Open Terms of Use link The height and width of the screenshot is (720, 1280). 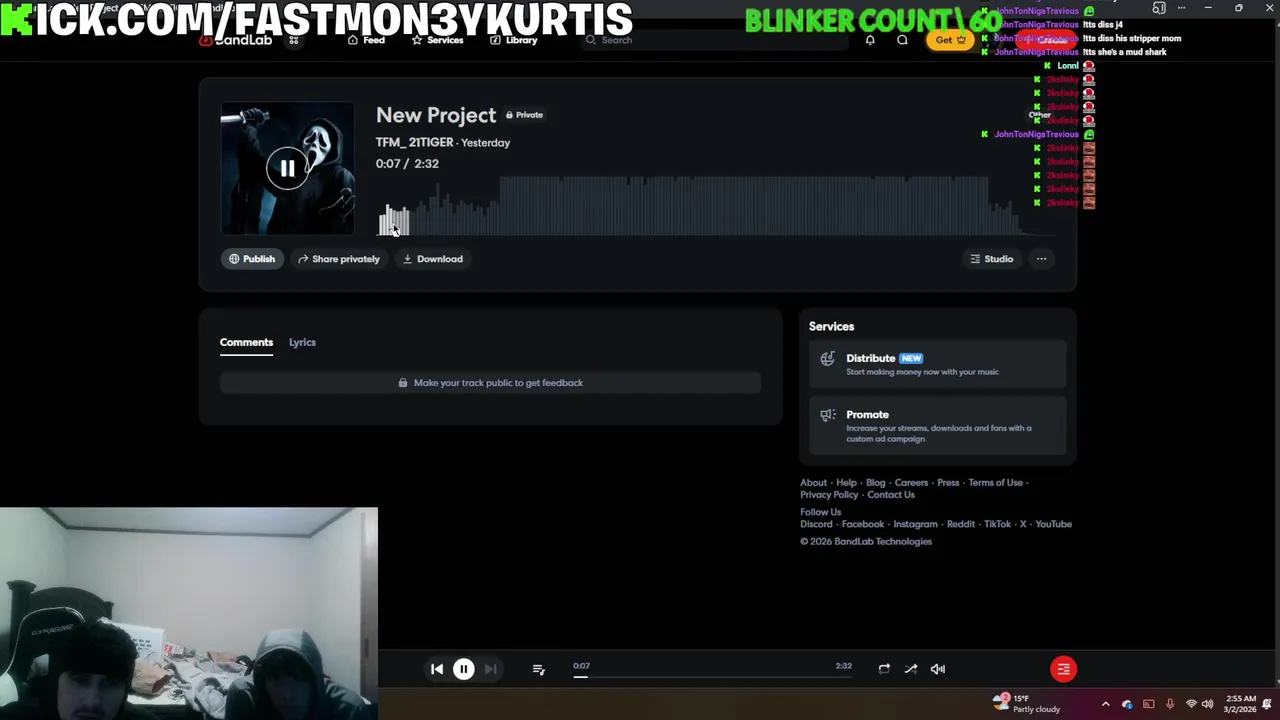coord(995,483)
